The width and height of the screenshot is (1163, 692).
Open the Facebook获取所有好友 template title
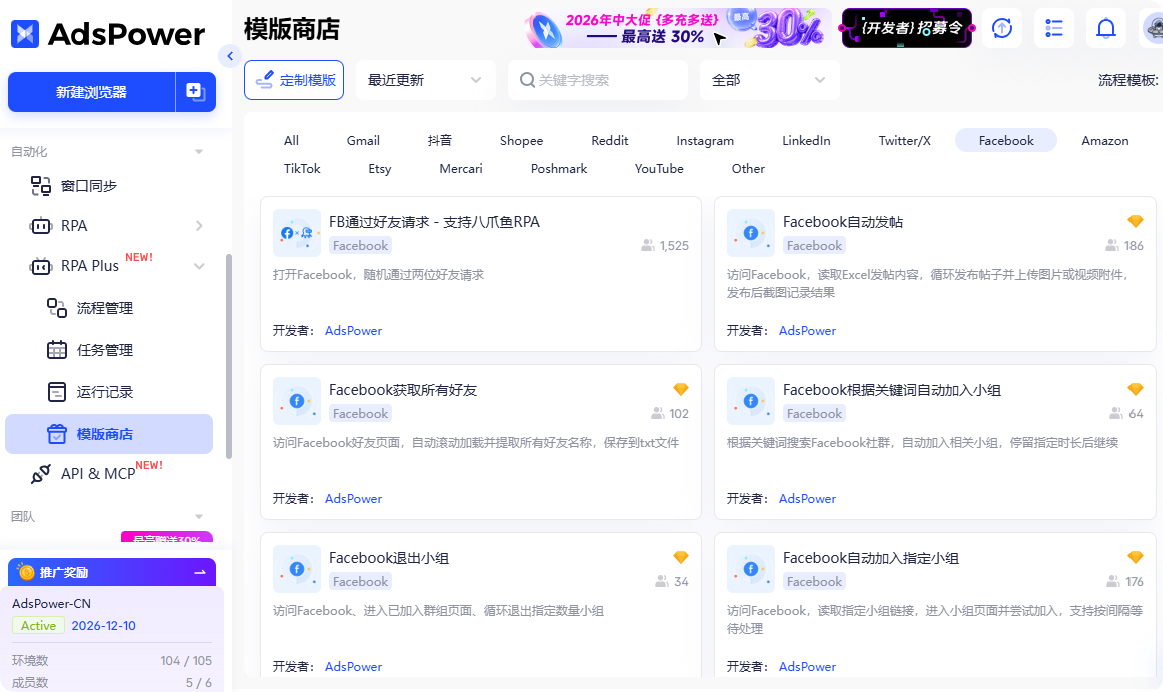pos(403,389)
